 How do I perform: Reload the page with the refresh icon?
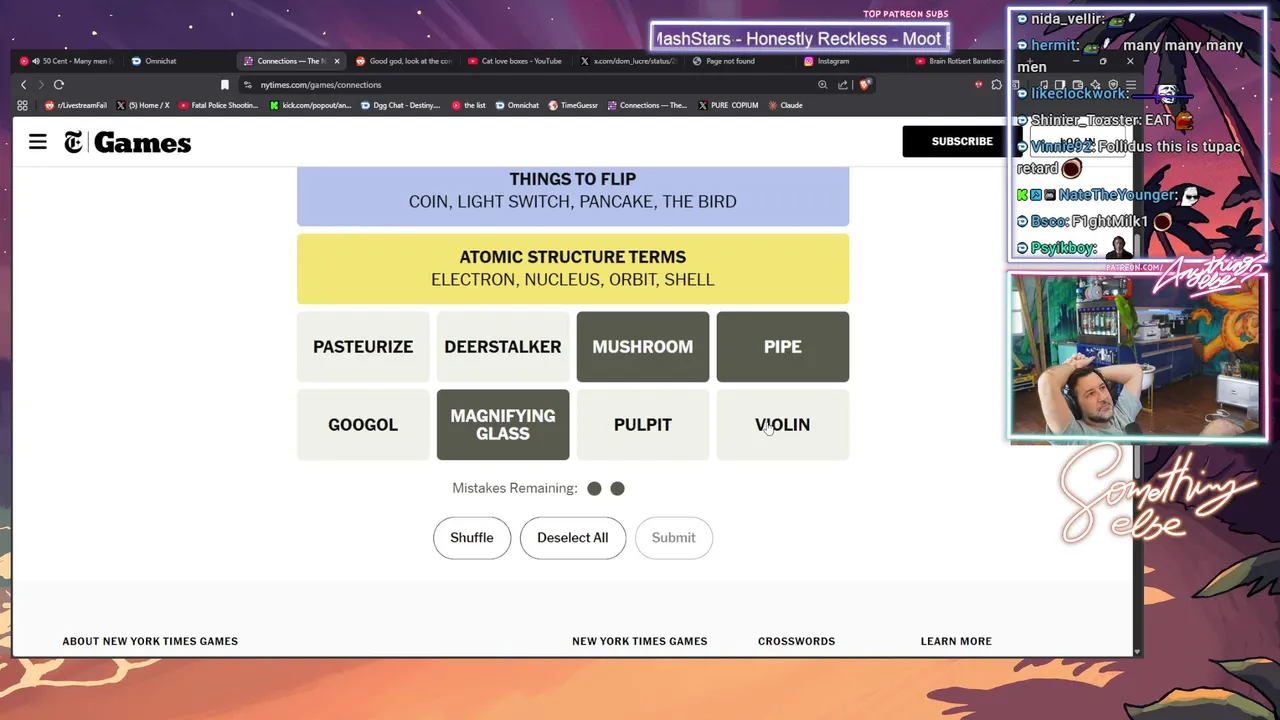pos(59,85)
